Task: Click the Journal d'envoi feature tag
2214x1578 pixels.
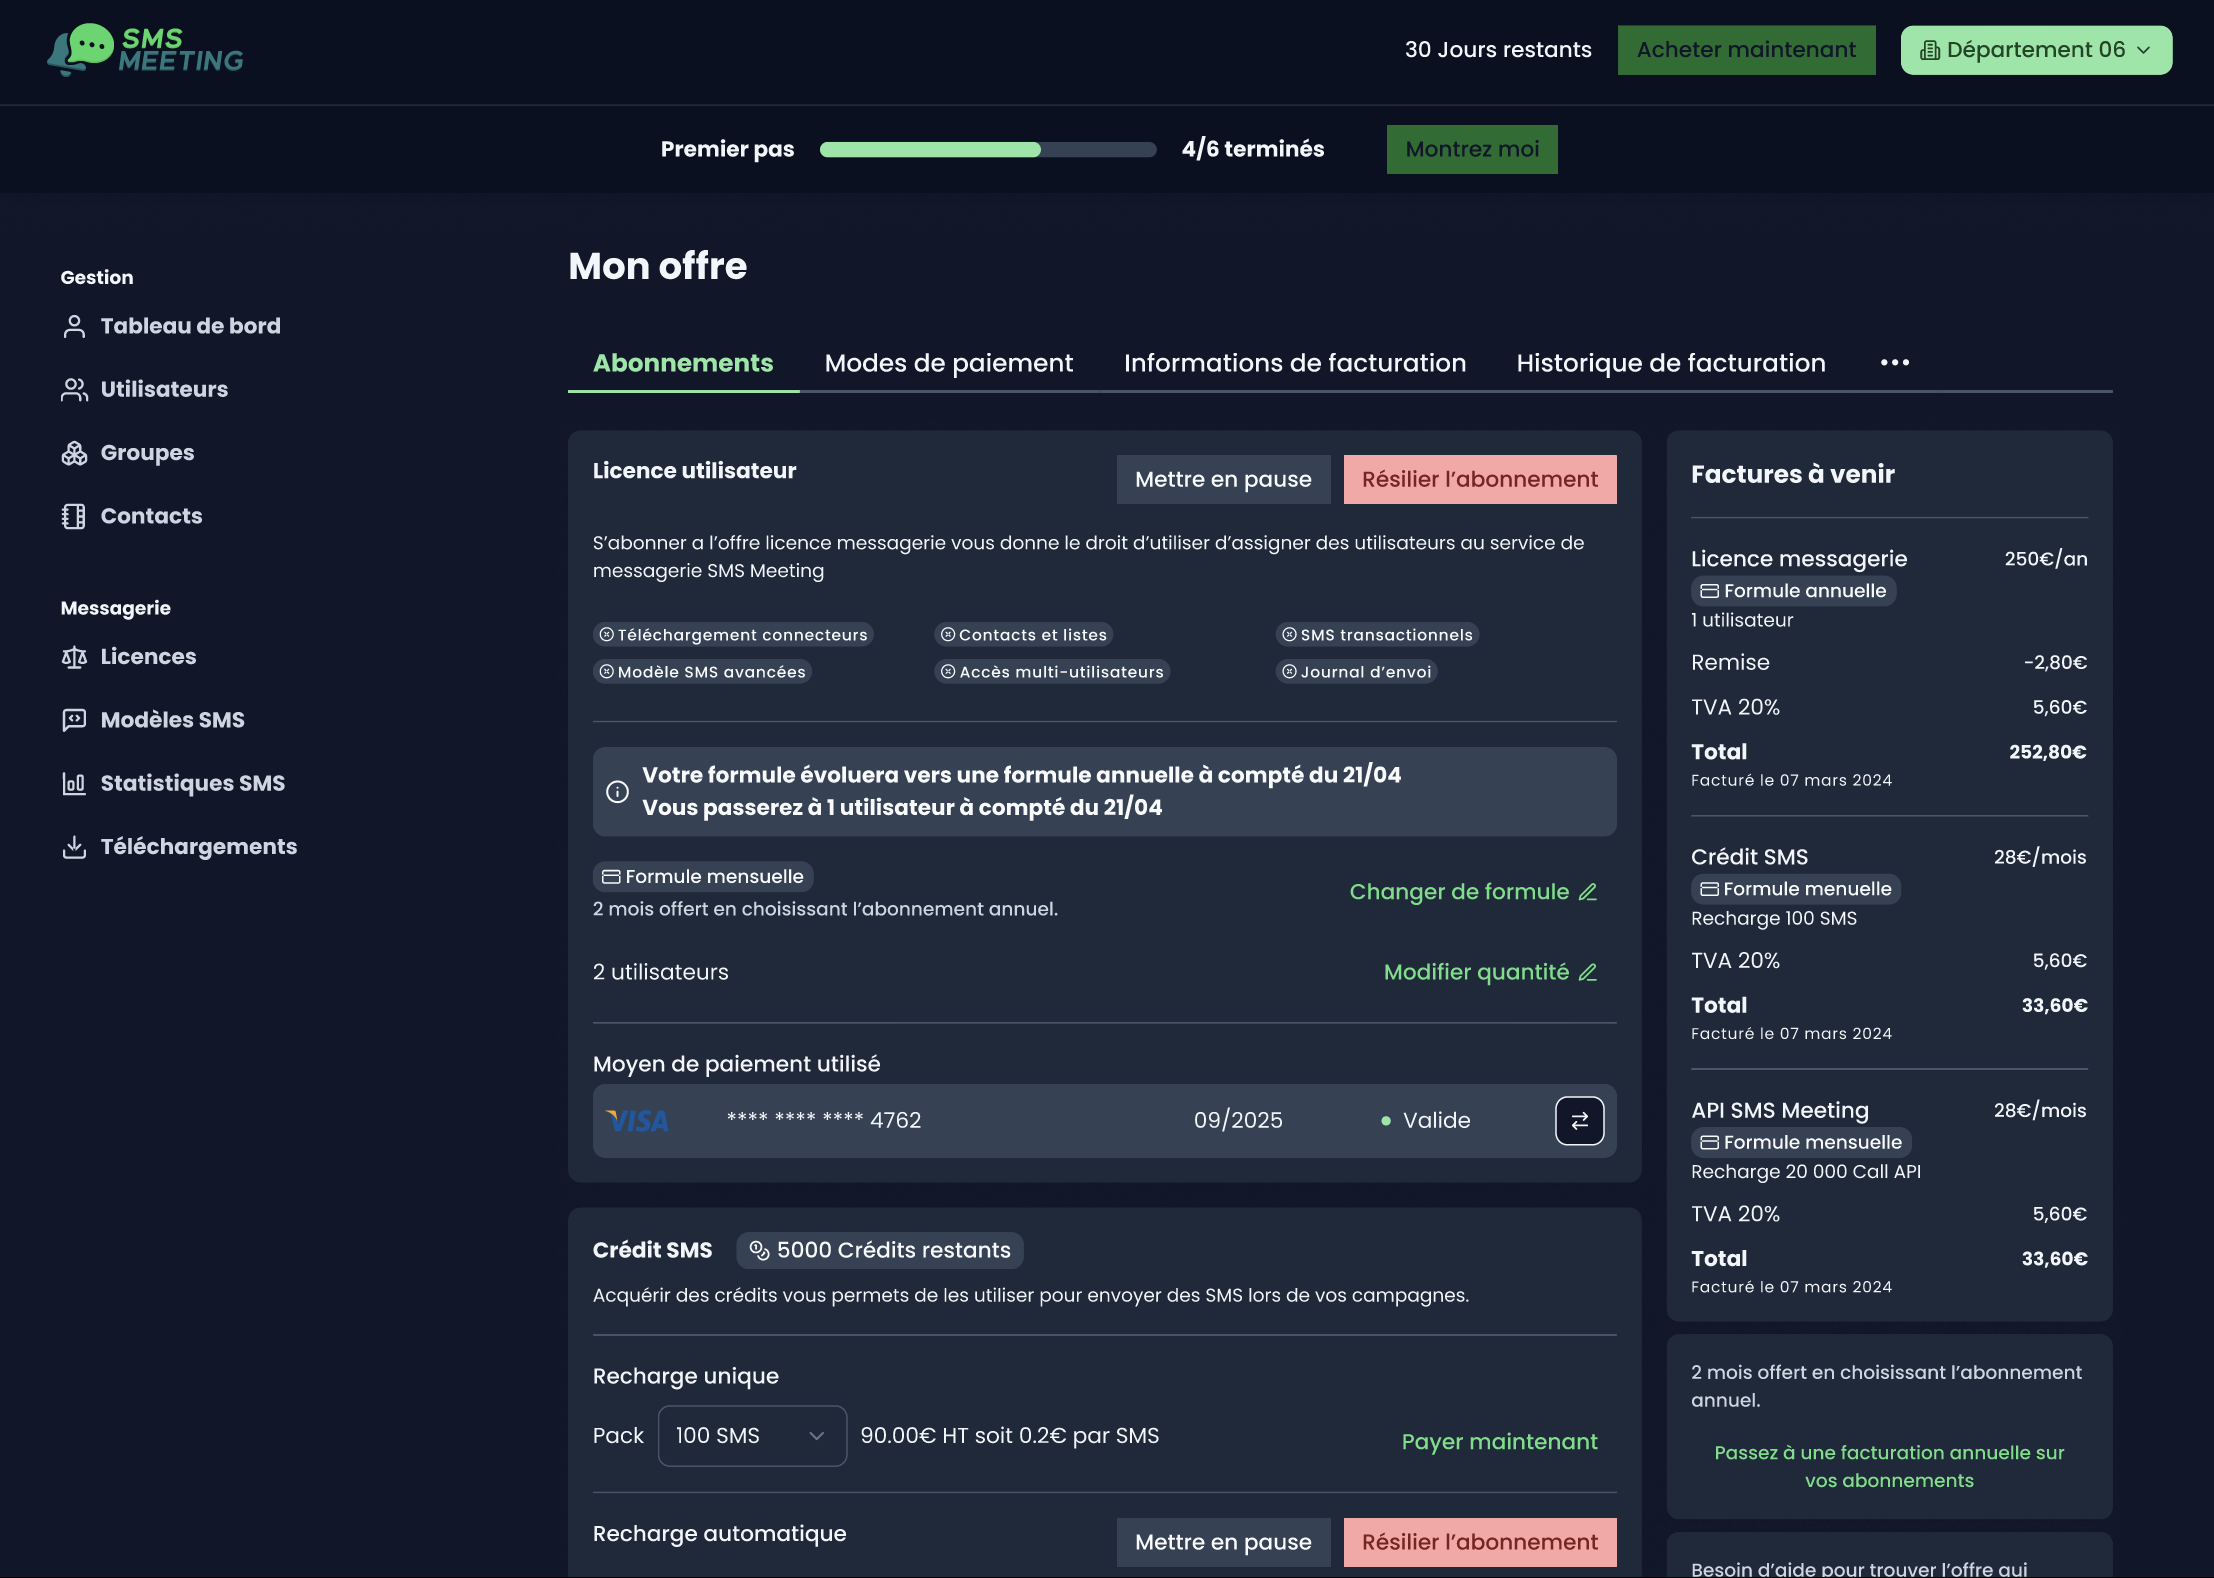Action: tap(1356, 672)
